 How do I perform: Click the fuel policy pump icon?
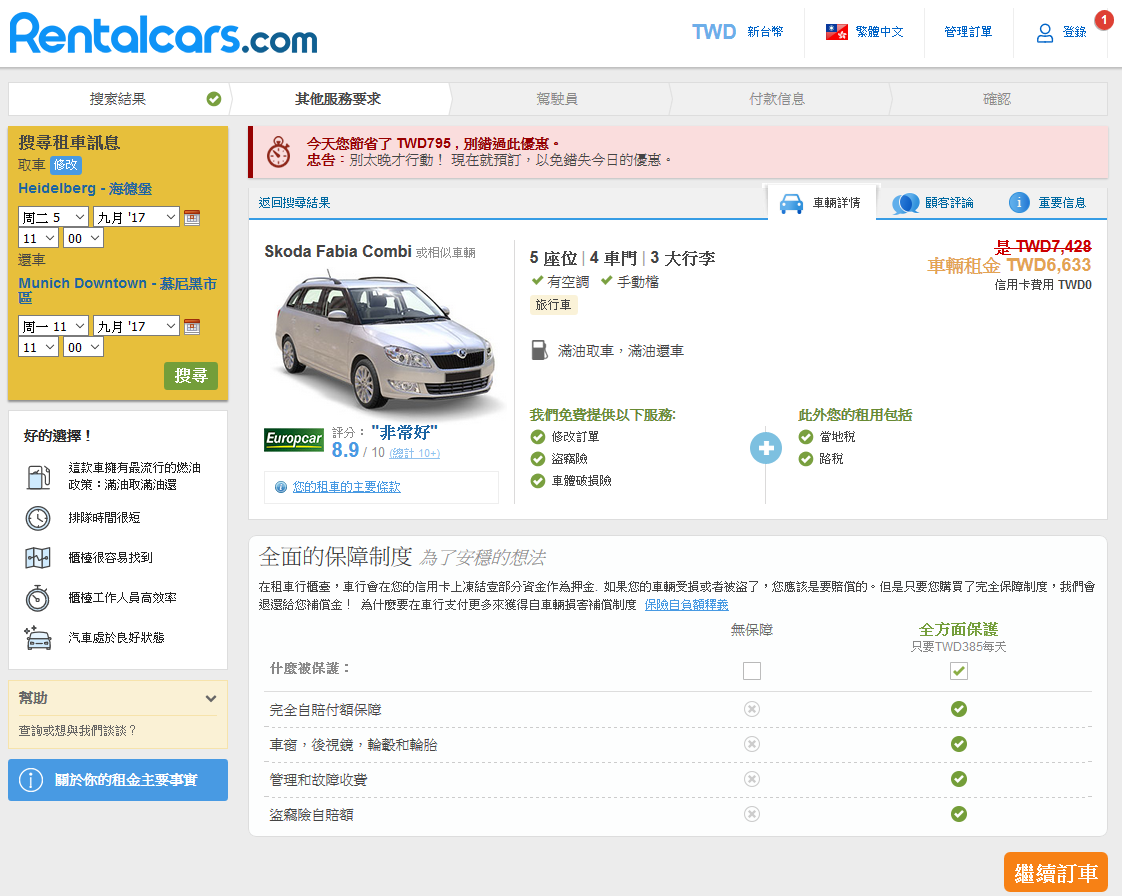tap(540, 351)
